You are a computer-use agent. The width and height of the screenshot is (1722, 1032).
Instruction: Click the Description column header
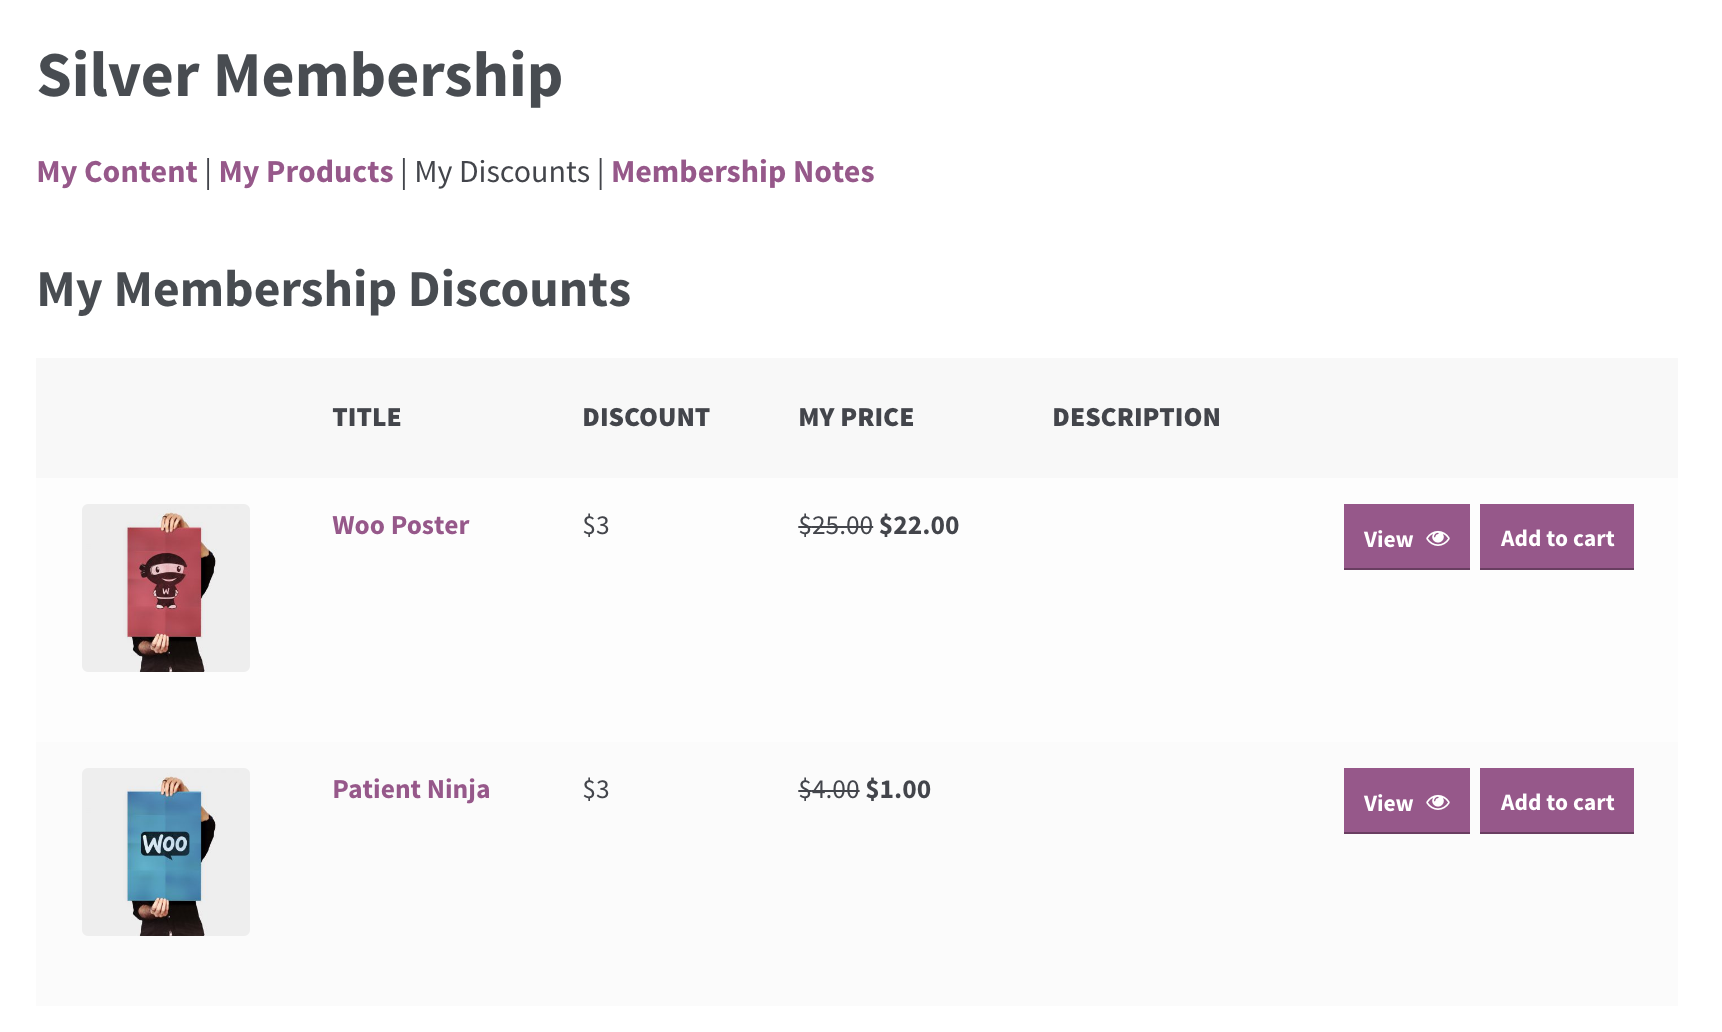(x=1136, y=417)
